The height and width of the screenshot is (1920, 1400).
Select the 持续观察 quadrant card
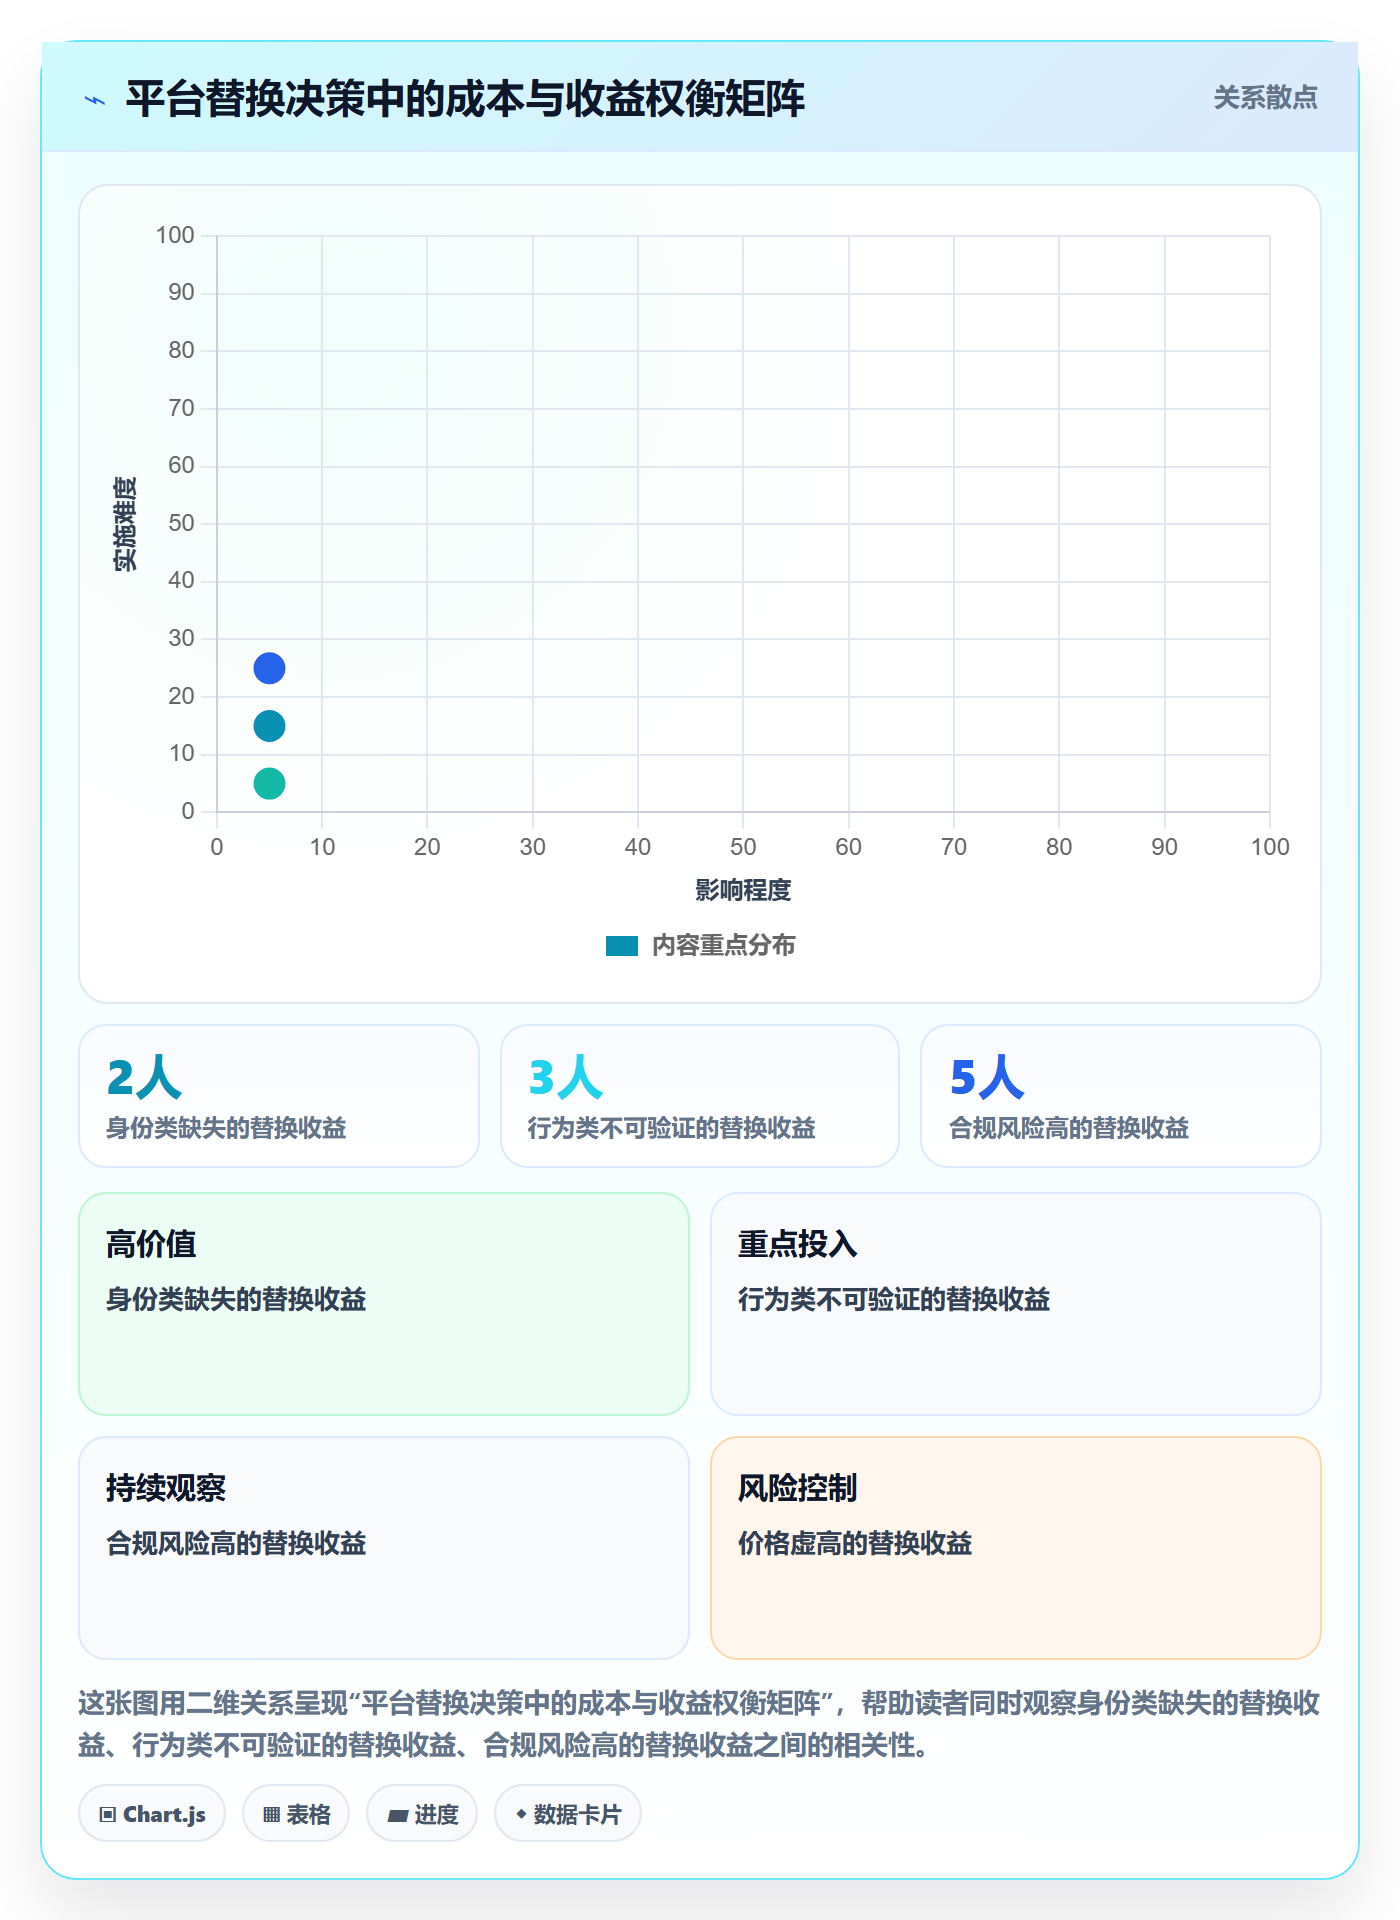[384, 1548]
